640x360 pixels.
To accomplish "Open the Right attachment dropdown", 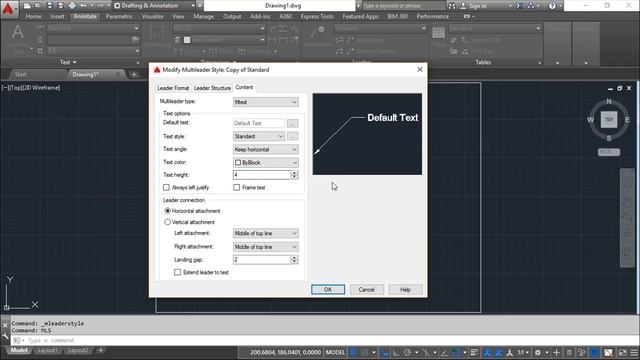I will point(265,247).
